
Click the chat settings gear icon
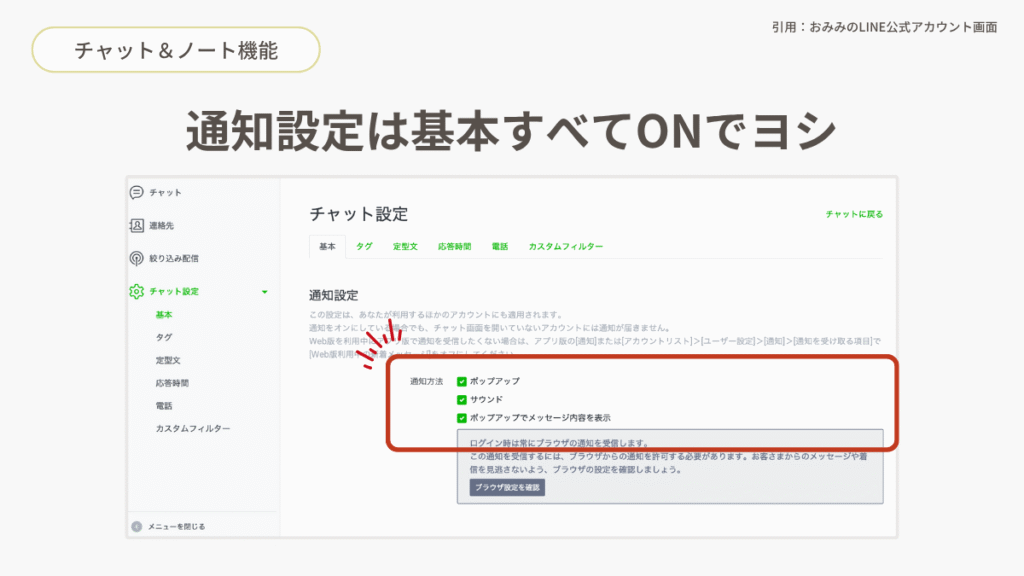[137, 291]
